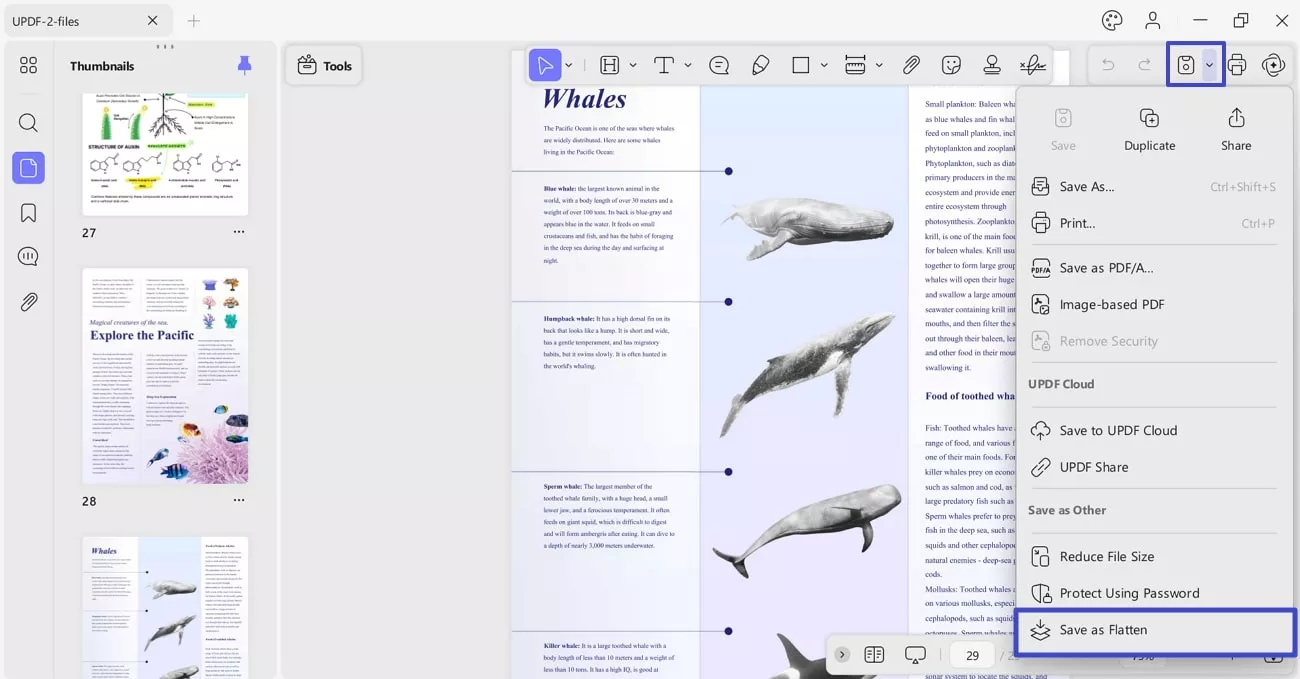Click the printer icon in the toolbar

(x=1237, y=65)
